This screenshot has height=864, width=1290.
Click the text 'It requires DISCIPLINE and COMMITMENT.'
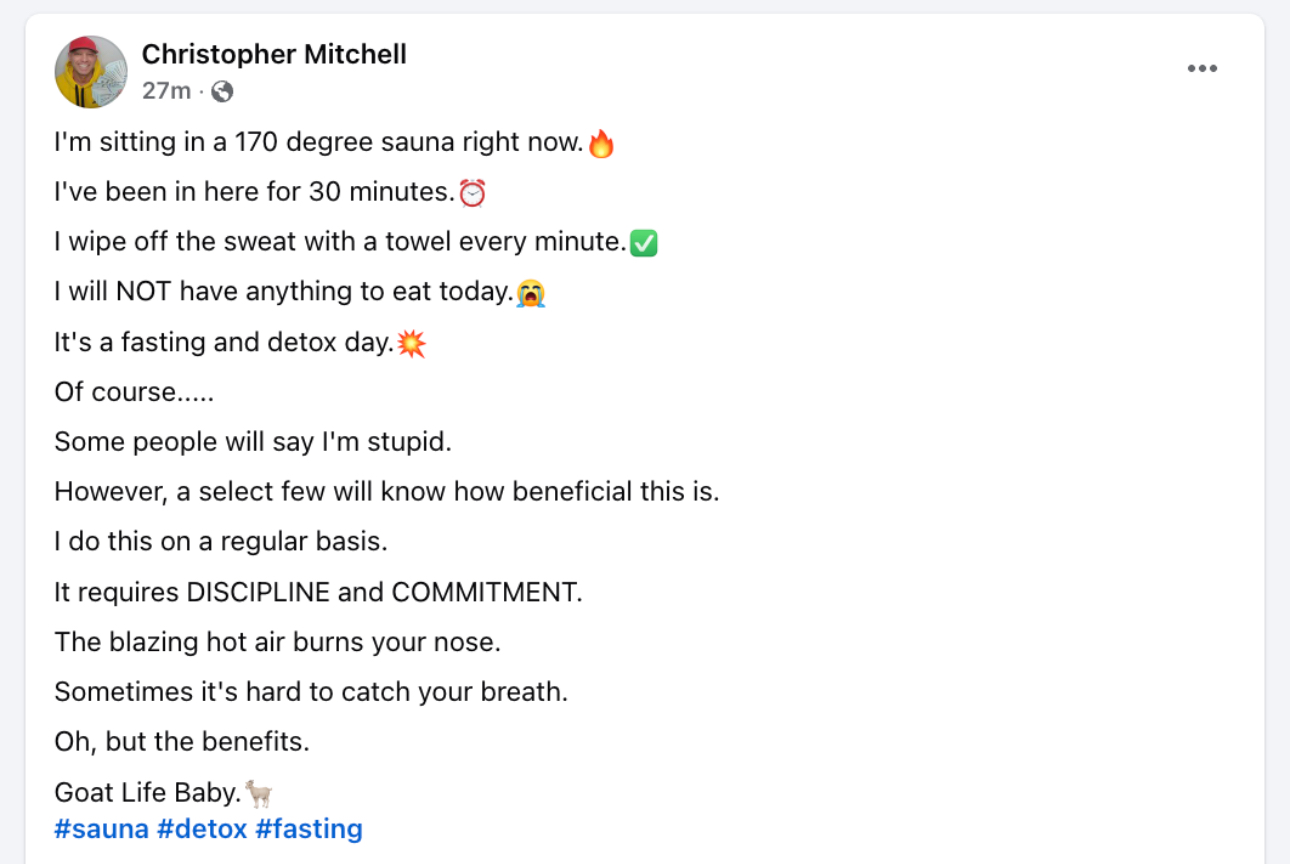pyautogui.click(x=318, y=592)
